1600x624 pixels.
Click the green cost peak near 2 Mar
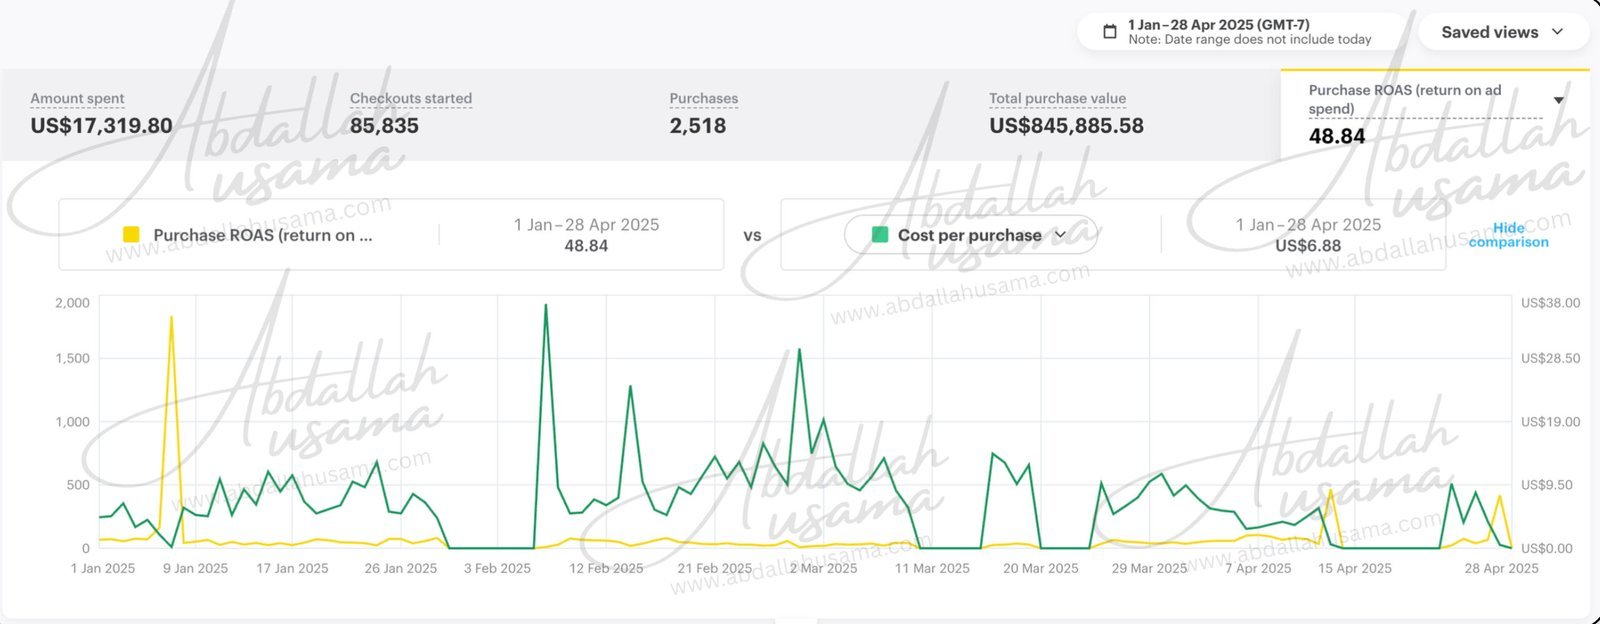tap(798, 350)
